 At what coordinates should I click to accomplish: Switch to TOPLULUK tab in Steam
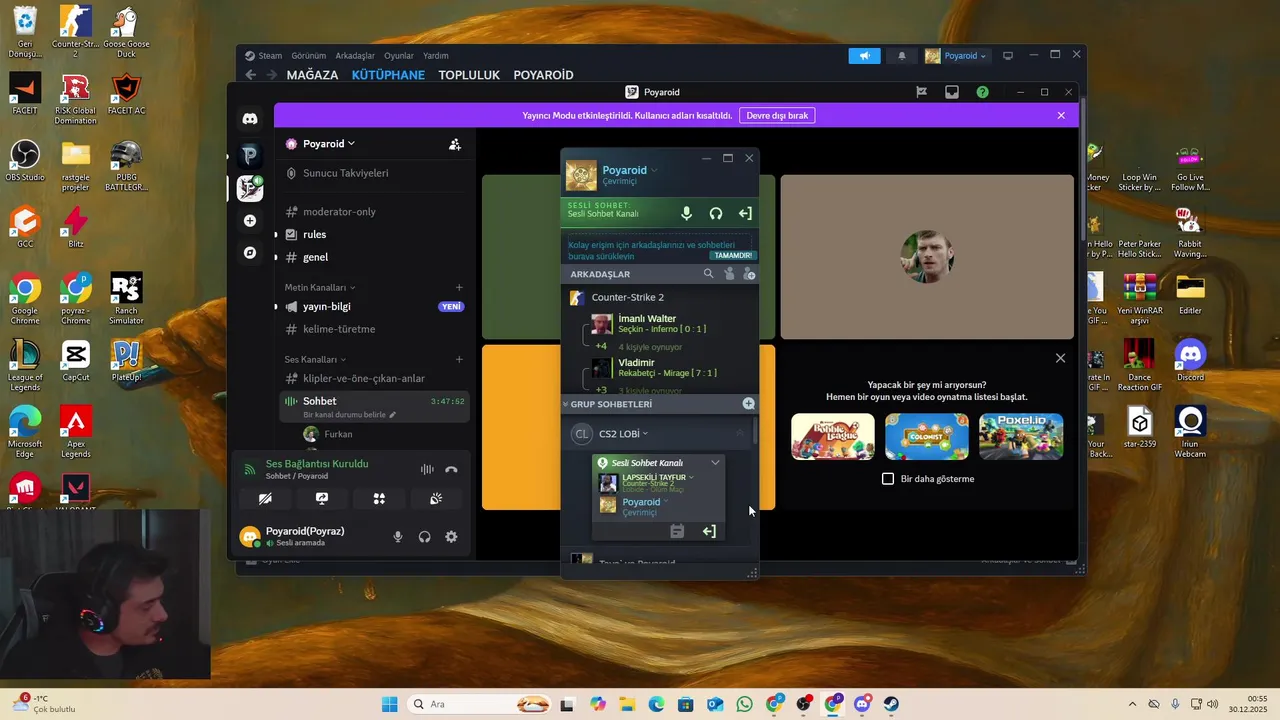469,75
